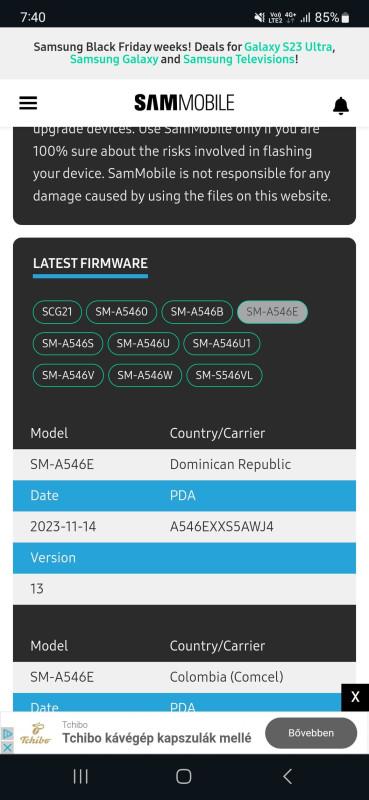Tap Android back button
The height and width of the screenshot is (800, 369).
pos(287,777)
